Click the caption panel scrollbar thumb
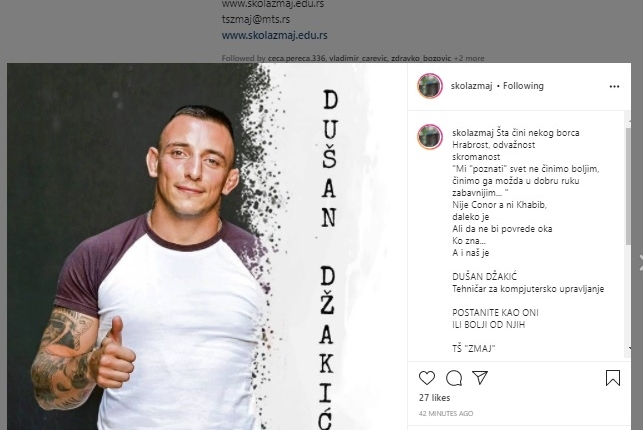This screenshot has width=643, height=430. coord(628,187)
